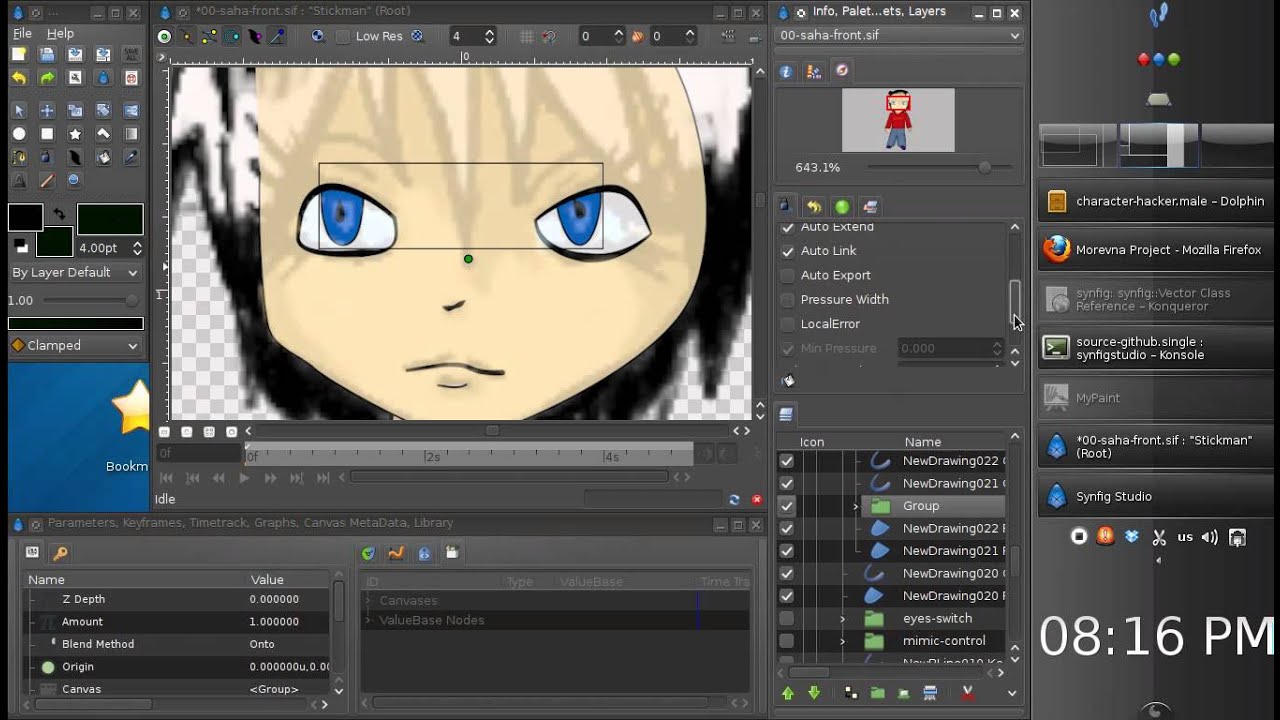The width and height of the screenshot is (1280, 720).
Task: Toggle the Auto Link checkbox
Action: 788,251
